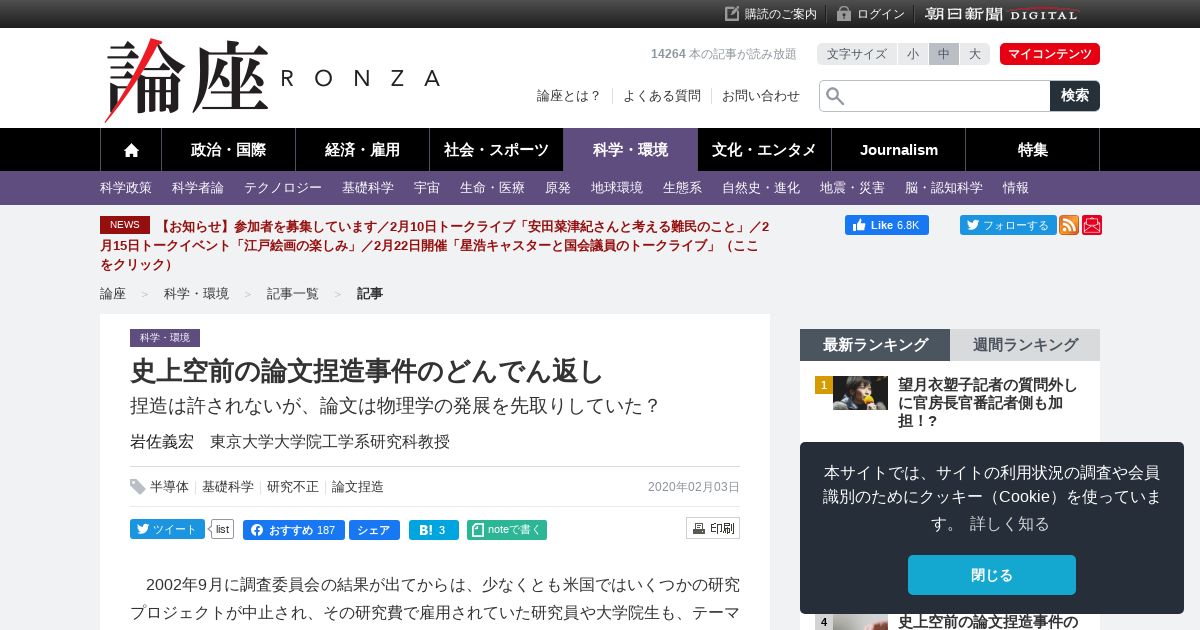This screenshot has height=630, width=1200.
Task: Open the 地震・災害 subcategory
Action: pos(852,188)
